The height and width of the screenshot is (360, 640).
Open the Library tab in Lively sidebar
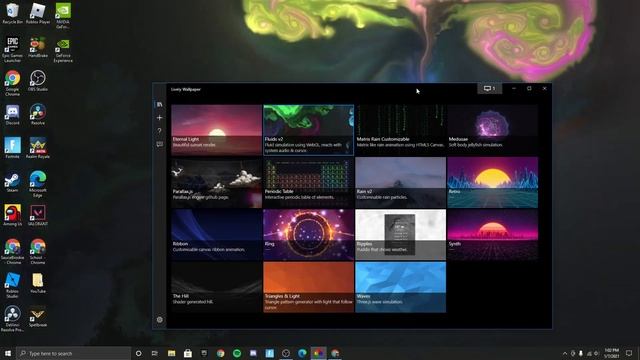[160, 104]
